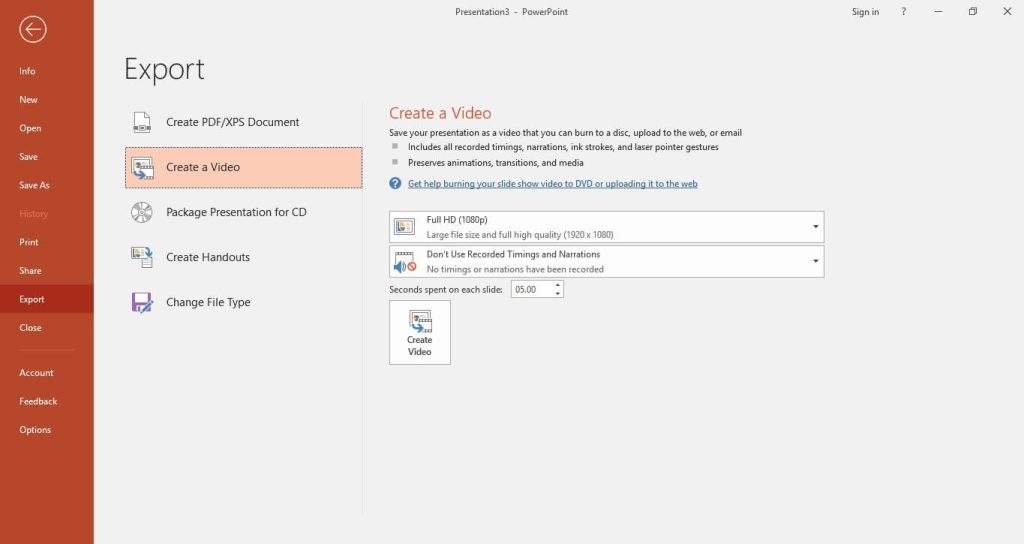The height and width of the screenshot is (544, 1024).
Task: Minimize the PowerPoint window
Action: point(938,12)
